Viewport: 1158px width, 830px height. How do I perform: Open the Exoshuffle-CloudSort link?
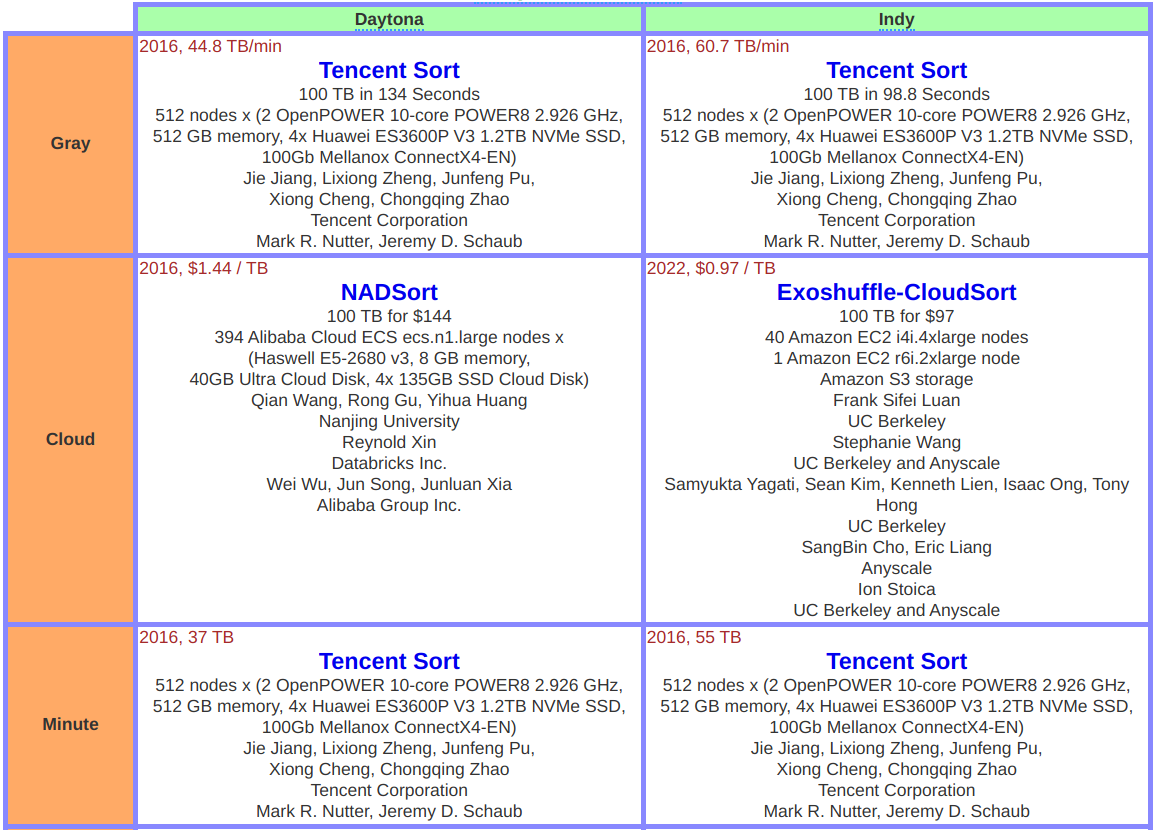tap(896, 292)
